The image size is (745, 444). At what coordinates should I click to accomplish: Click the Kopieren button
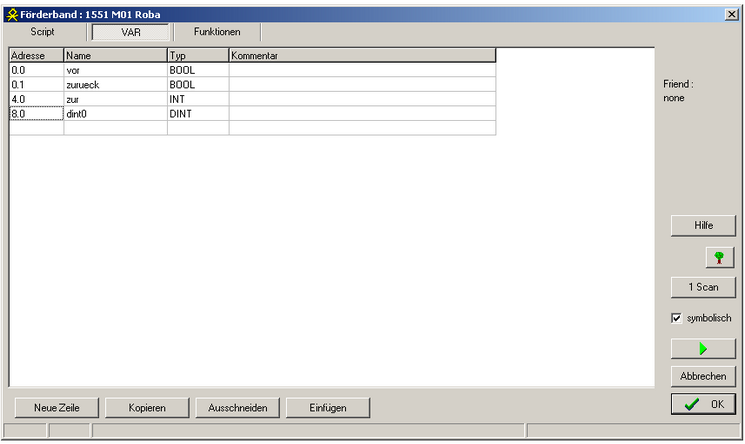tap(147, 408)
